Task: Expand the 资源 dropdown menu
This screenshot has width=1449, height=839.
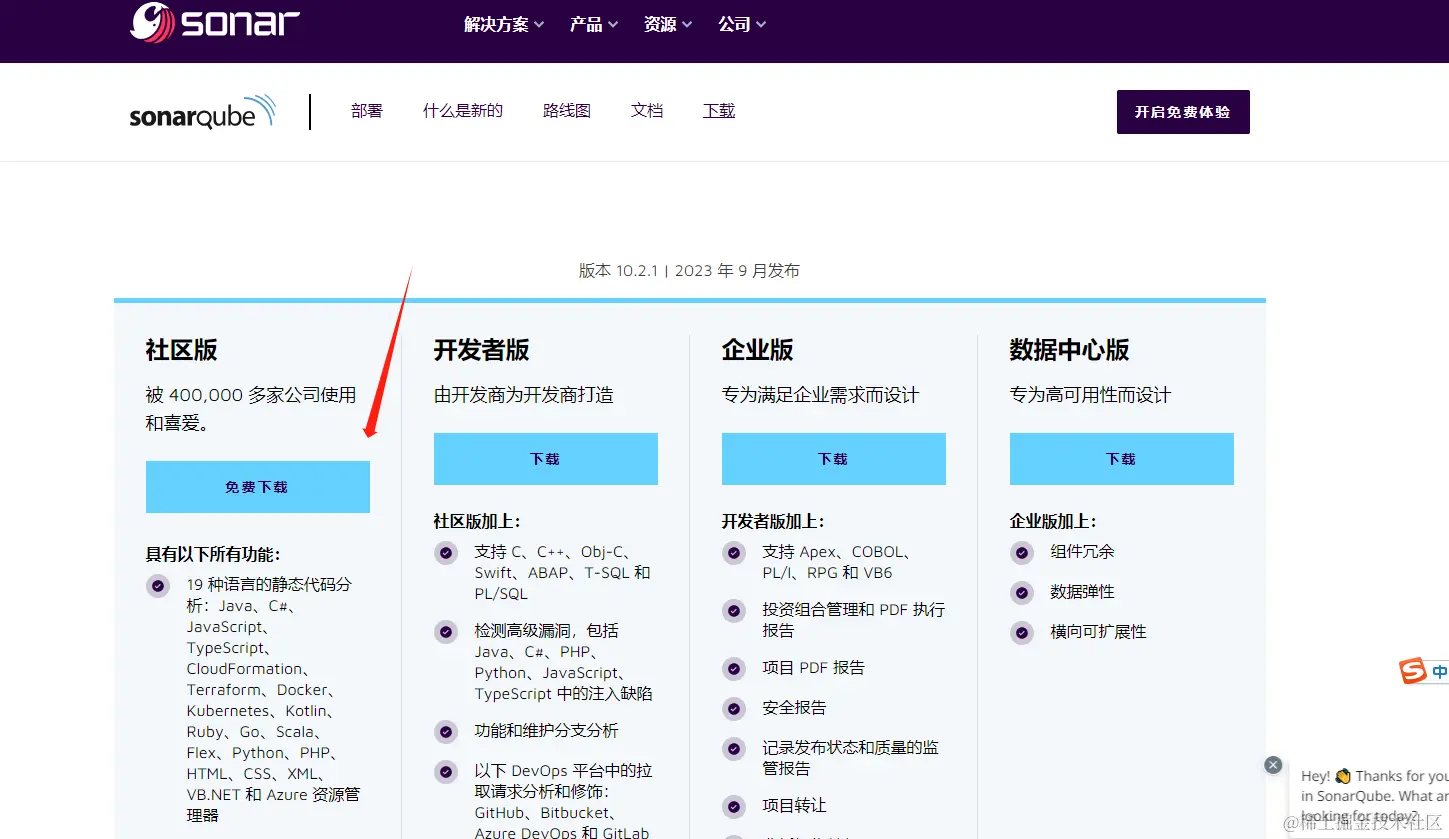Action: coord(668,24)
